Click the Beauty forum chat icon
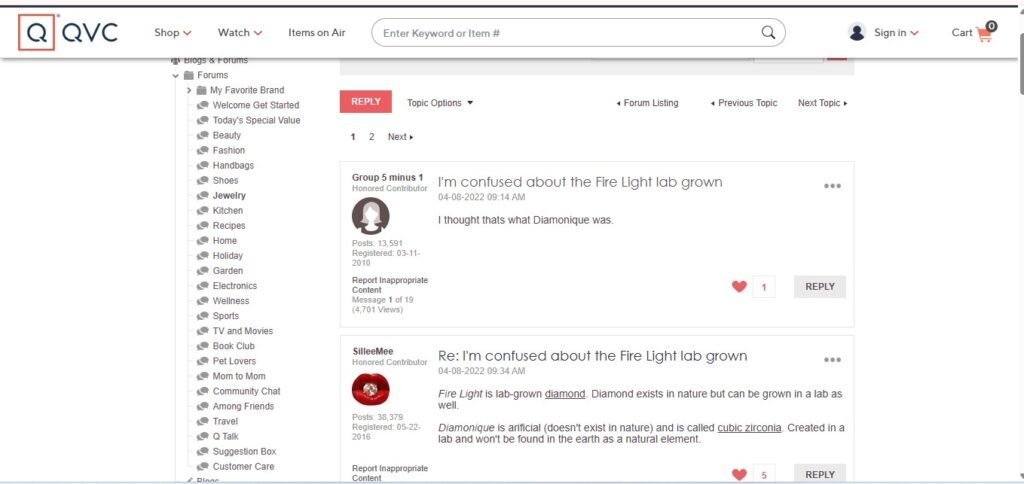Viewport: 1024px width, 484px height. click(202, 135)
